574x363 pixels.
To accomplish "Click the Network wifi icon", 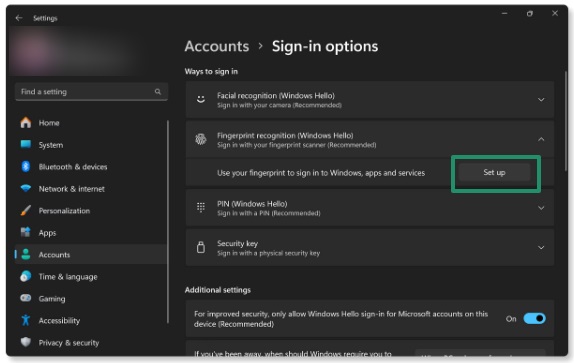I will 26,188.
